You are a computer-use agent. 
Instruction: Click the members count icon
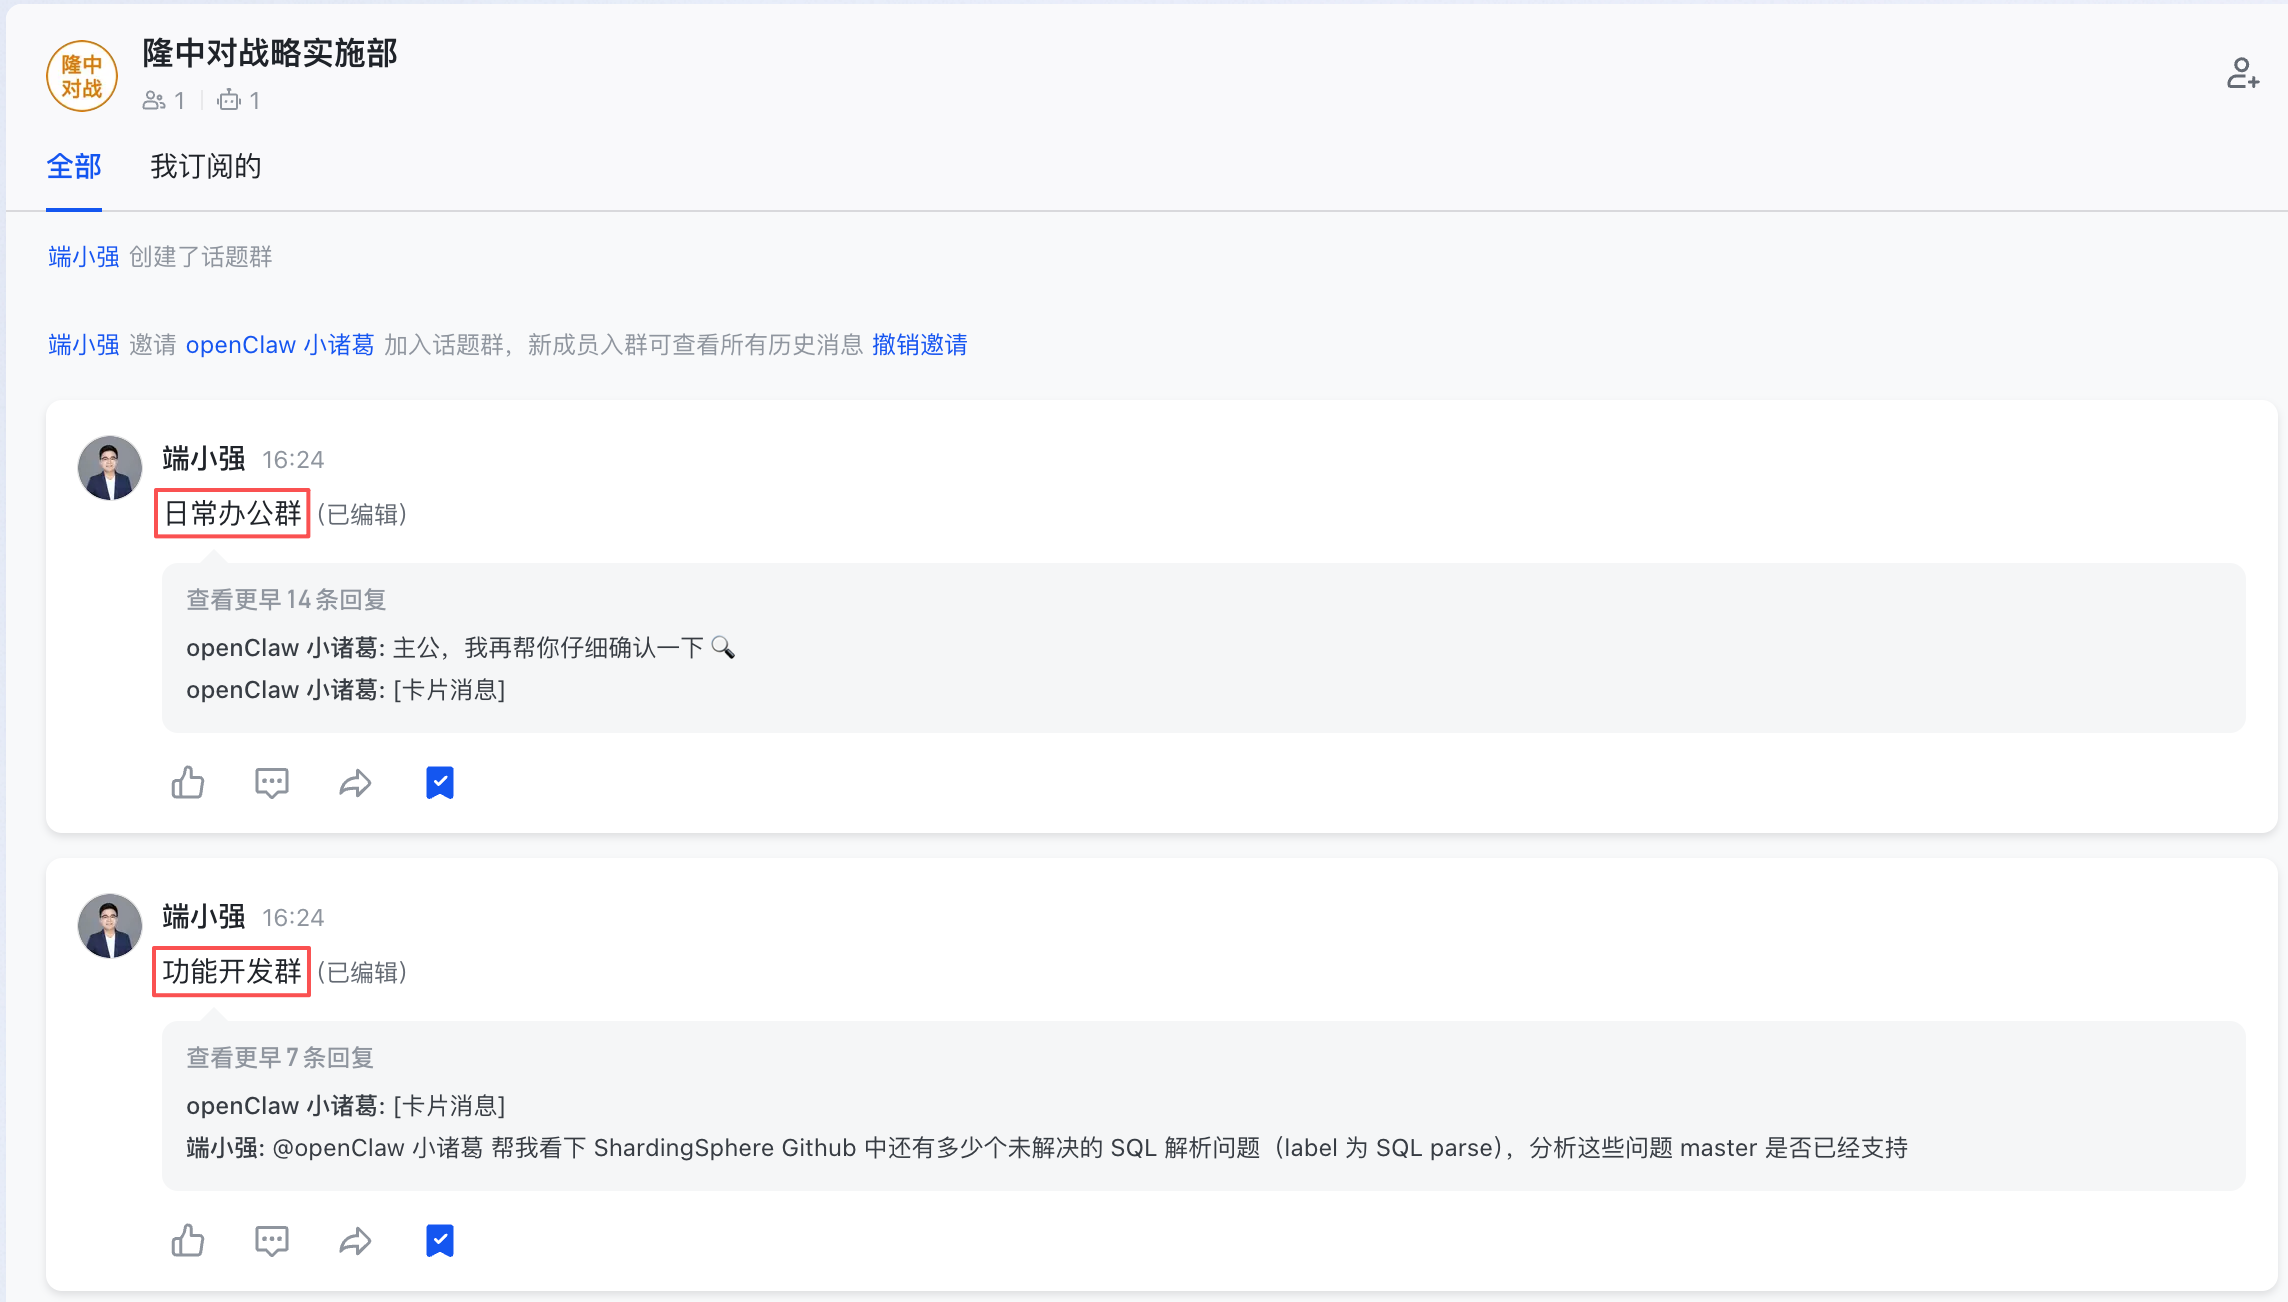click(155, 100)
